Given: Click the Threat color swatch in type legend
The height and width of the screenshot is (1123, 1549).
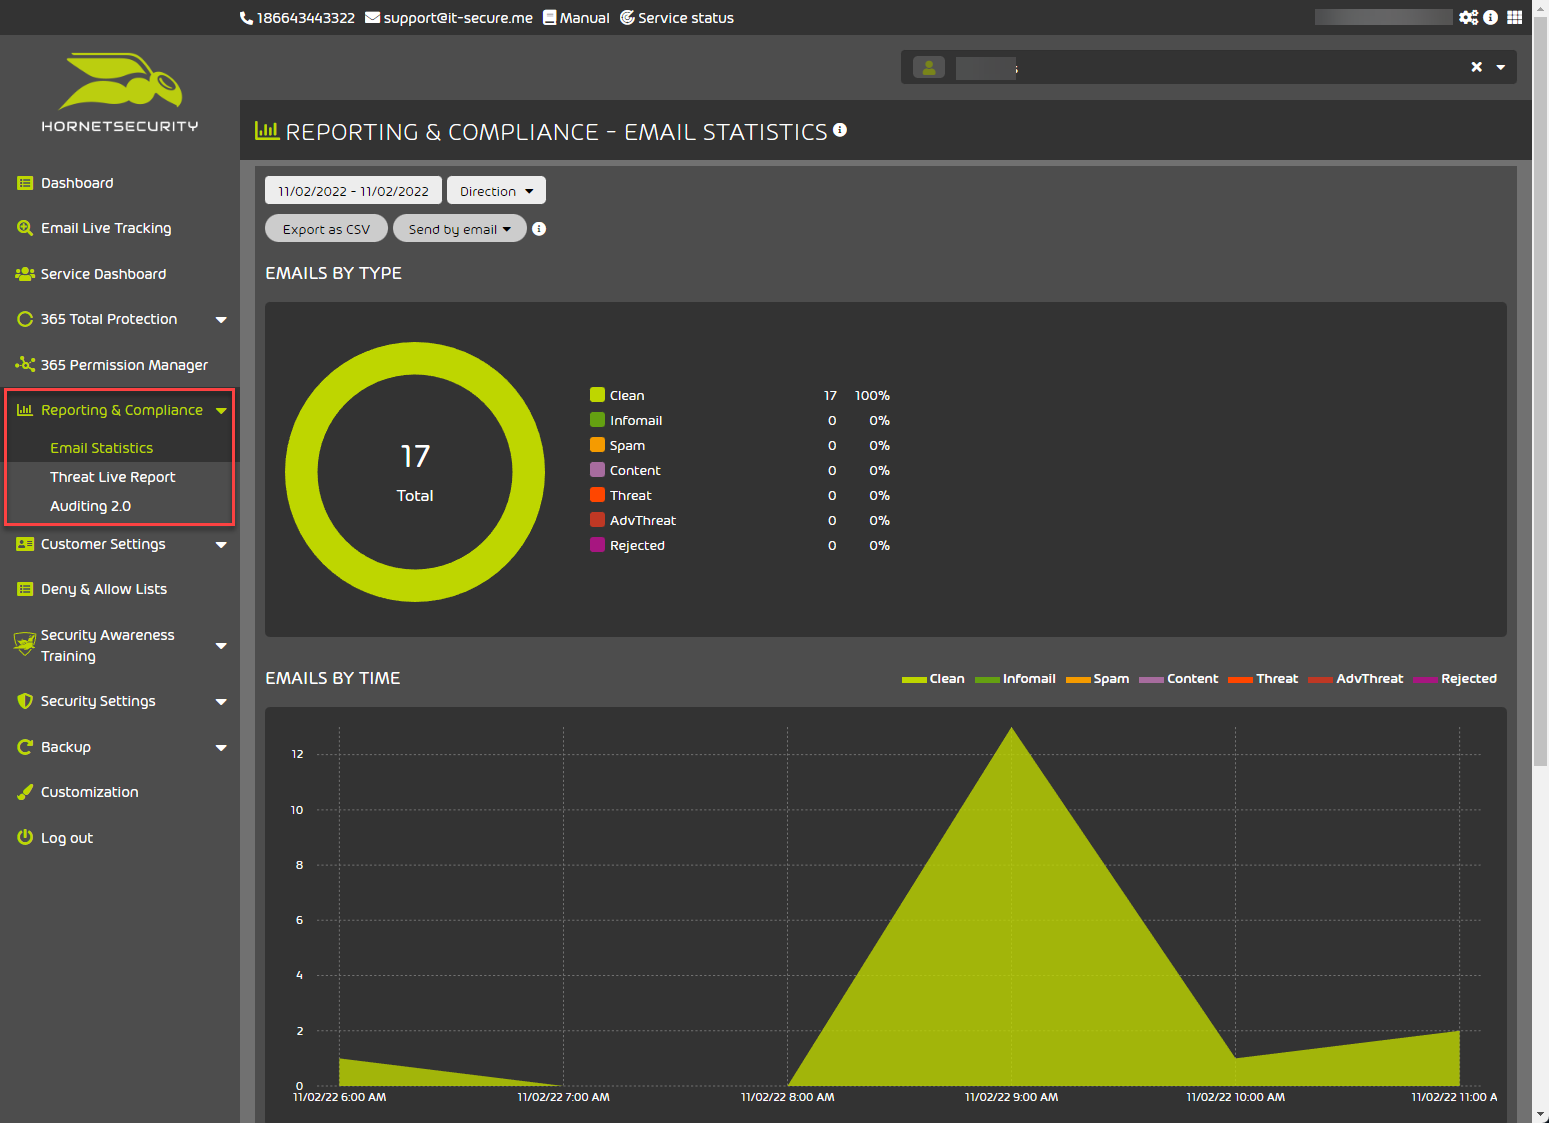Looking at the screenshot, I should tap(597, 495).
